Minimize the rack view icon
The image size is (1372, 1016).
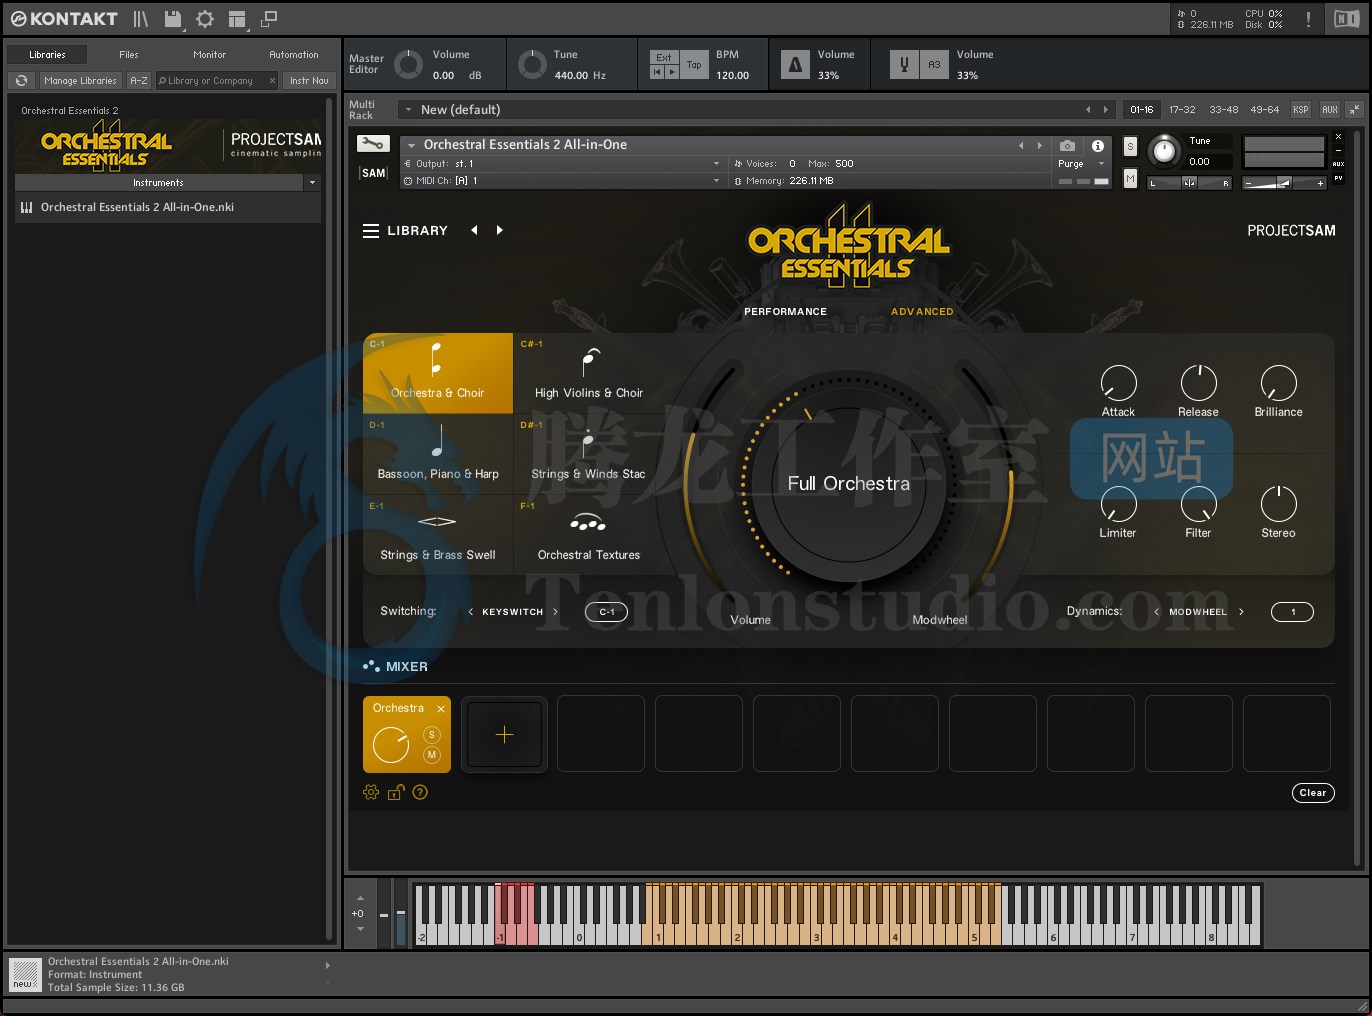[269, 19]
